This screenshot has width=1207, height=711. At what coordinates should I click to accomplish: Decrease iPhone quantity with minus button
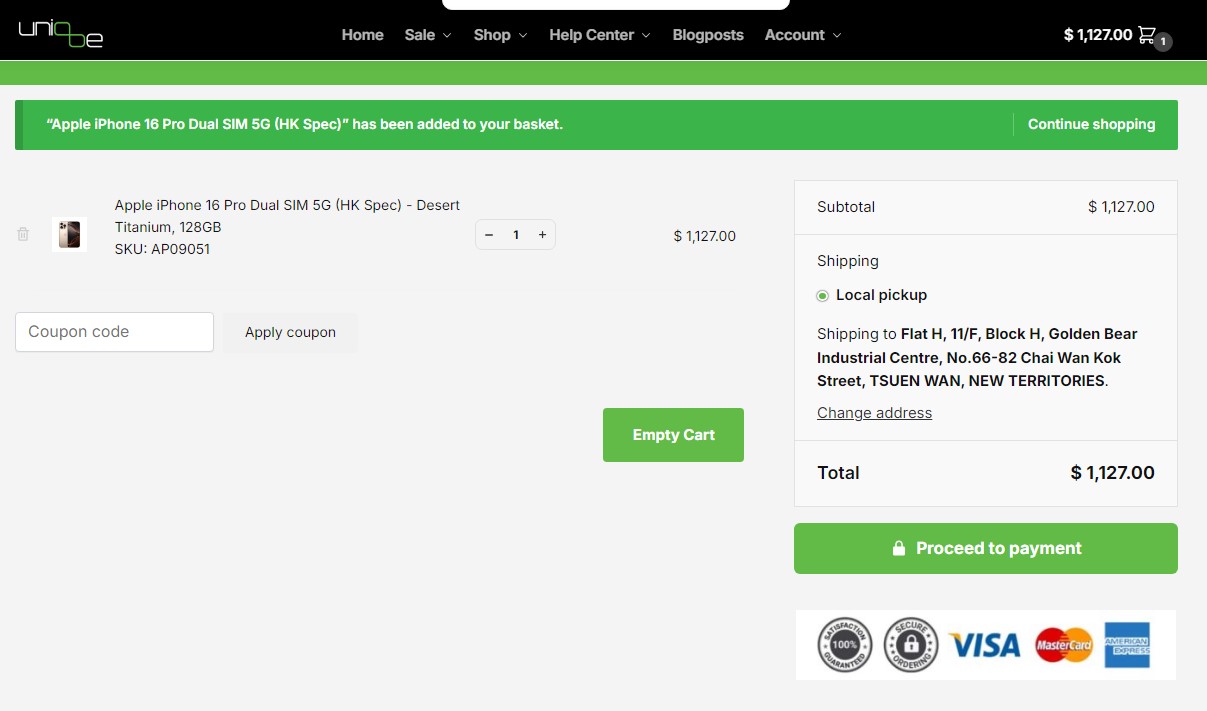tap(489, 235)
